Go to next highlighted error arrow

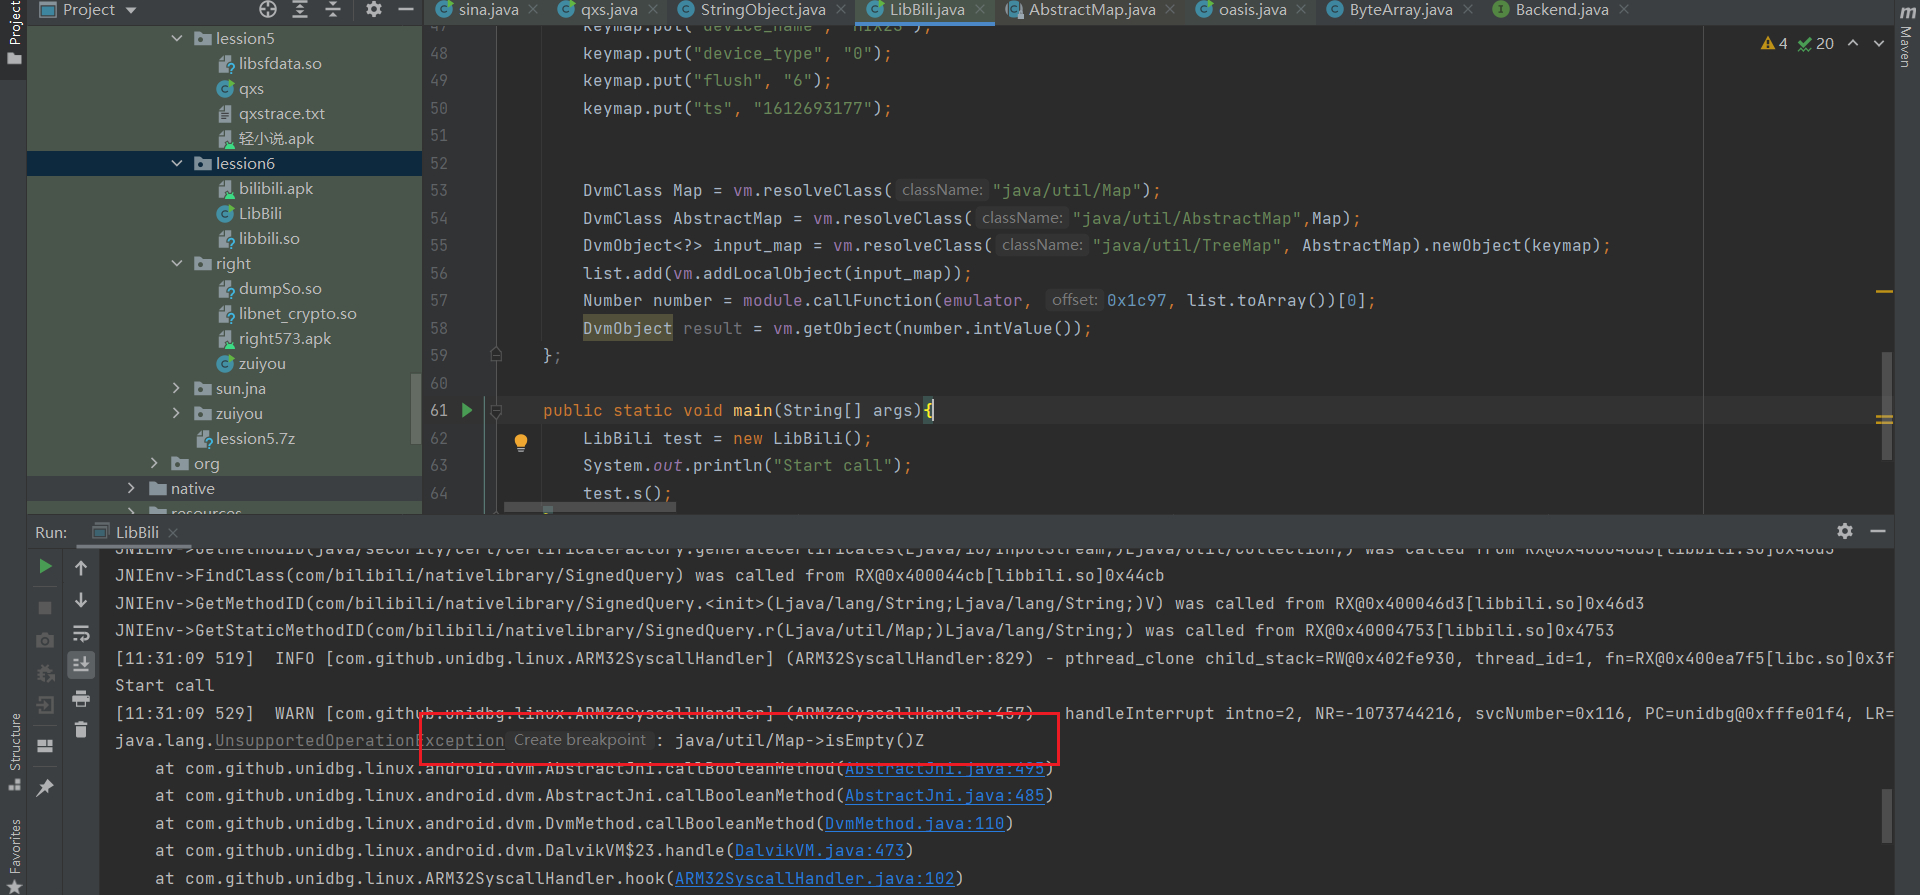pyautogui.click(x=1879, y=43)
